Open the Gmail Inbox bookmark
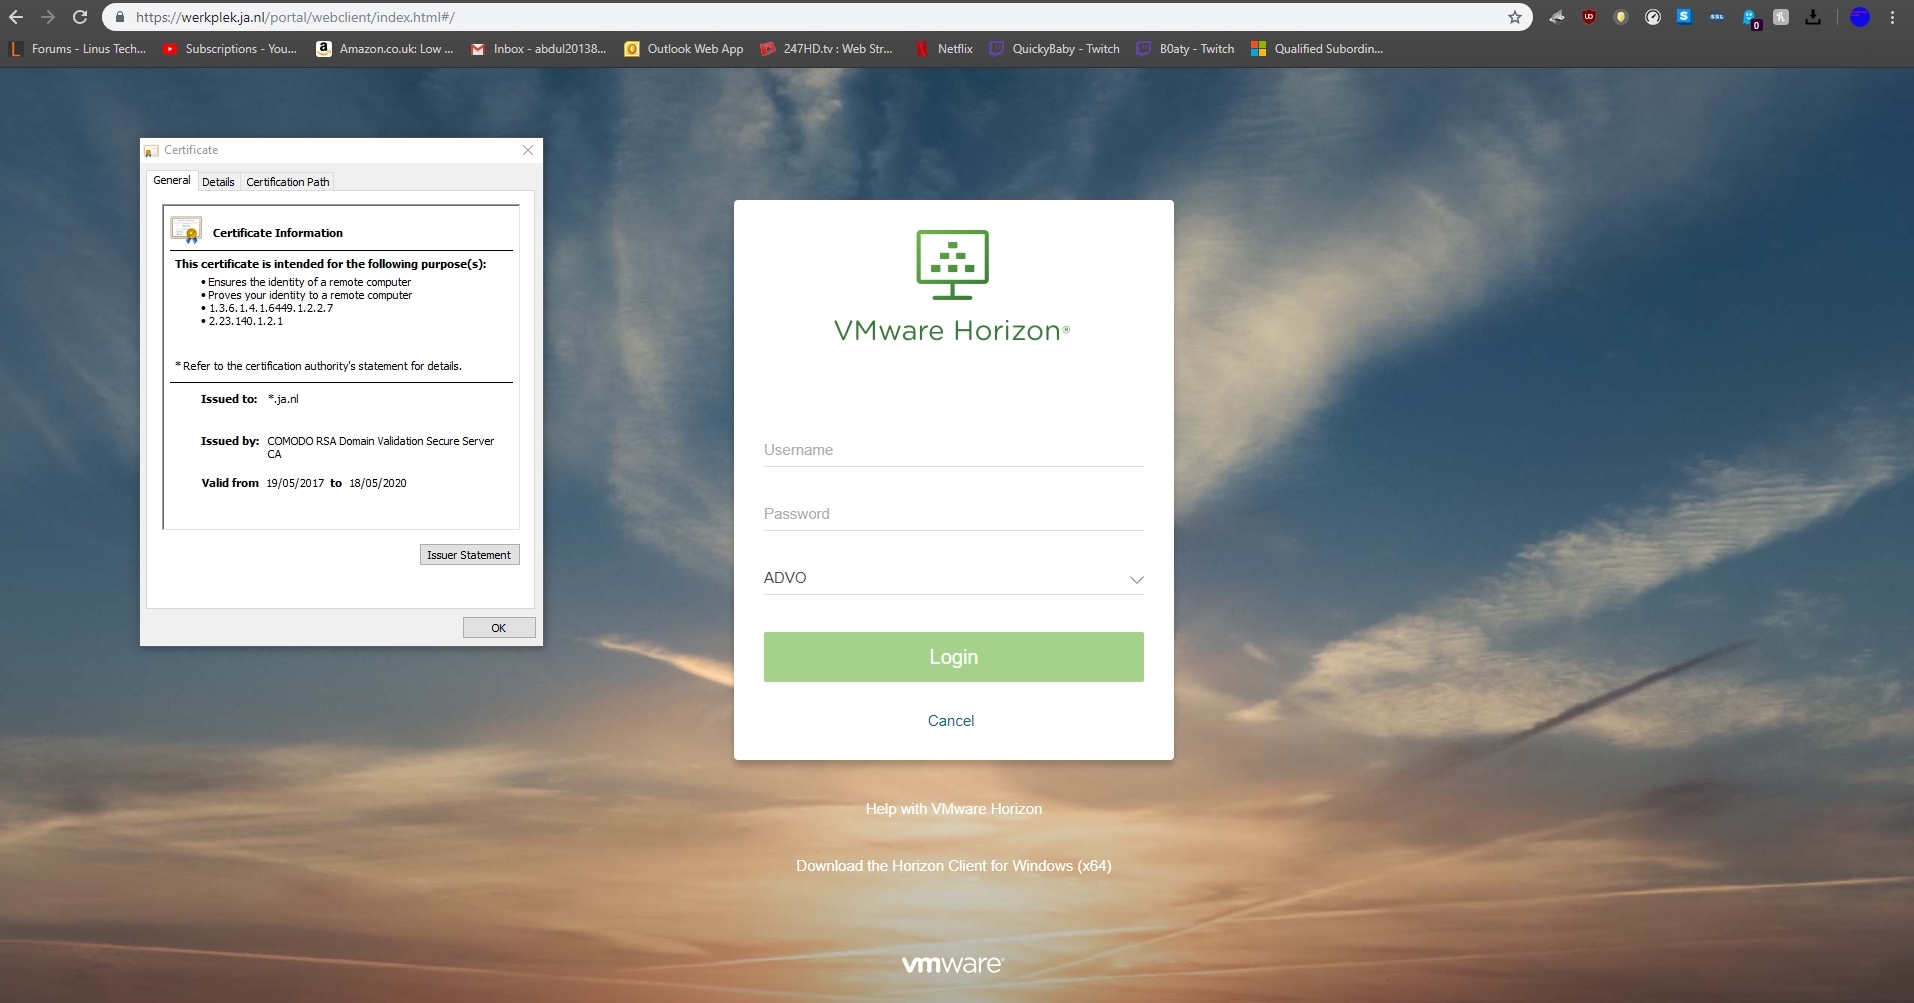Image resolution: width=1914 pixels, height=1003 pixels. pyautogui.click(x=539, y=49)
